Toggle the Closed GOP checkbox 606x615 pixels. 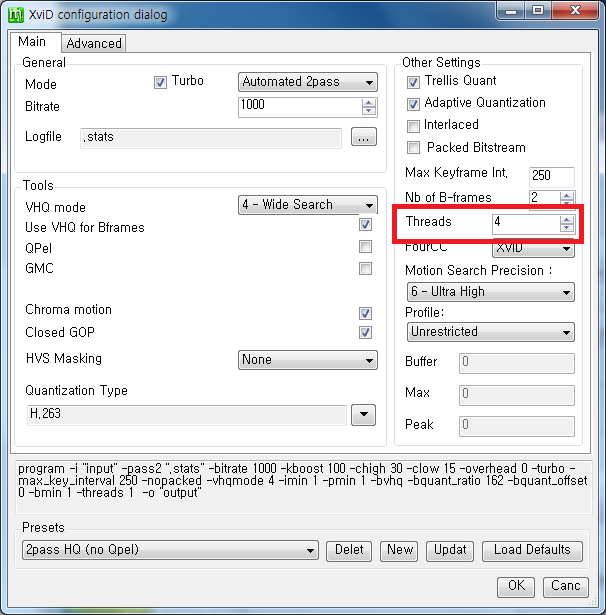(365, 333)
